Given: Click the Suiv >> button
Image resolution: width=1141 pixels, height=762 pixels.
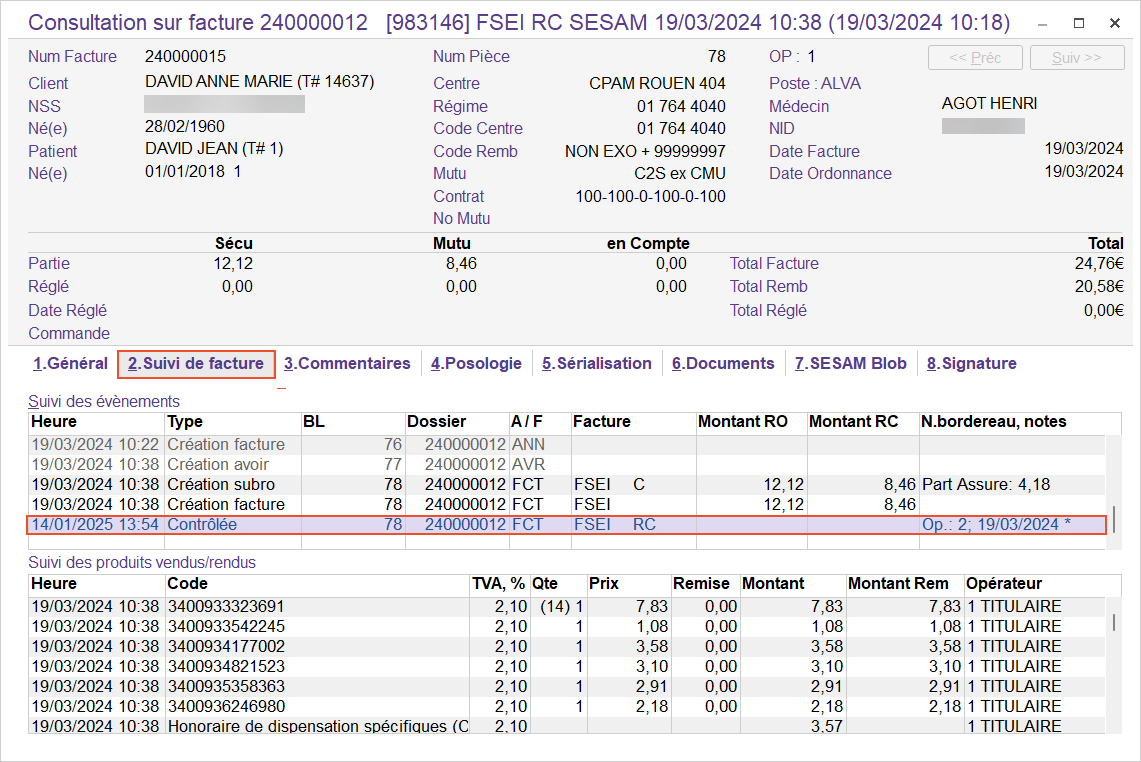Looking at the screenshot, I should tap(1076, 58).
